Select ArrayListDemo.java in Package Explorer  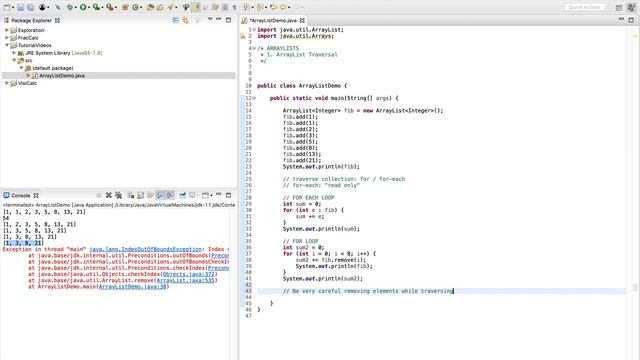point(62,76)
